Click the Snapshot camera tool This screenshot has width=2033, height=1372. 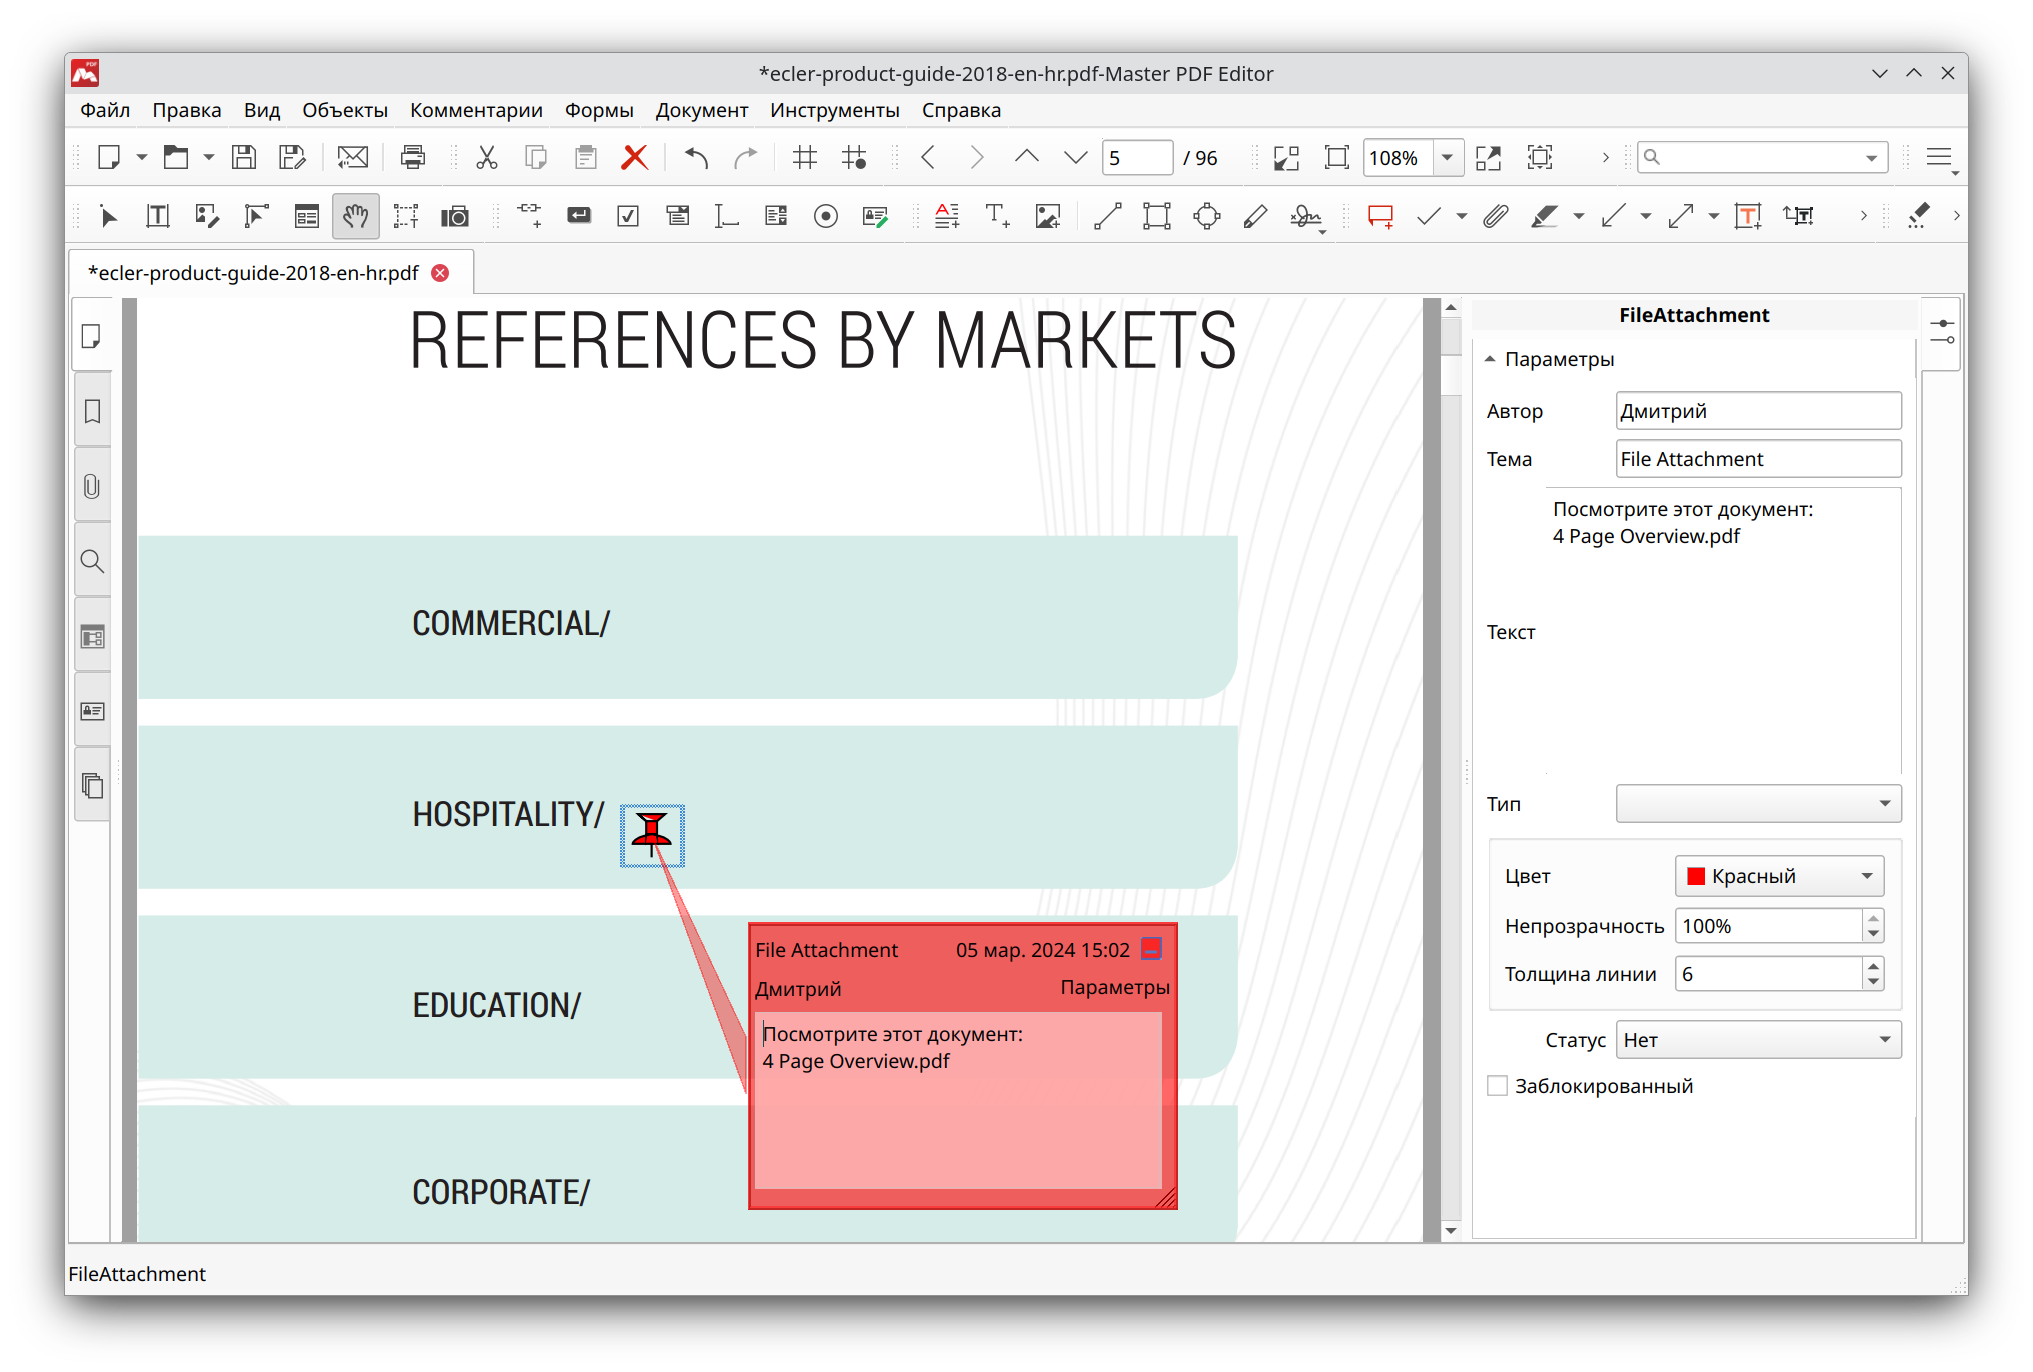(x=456, y=216)
